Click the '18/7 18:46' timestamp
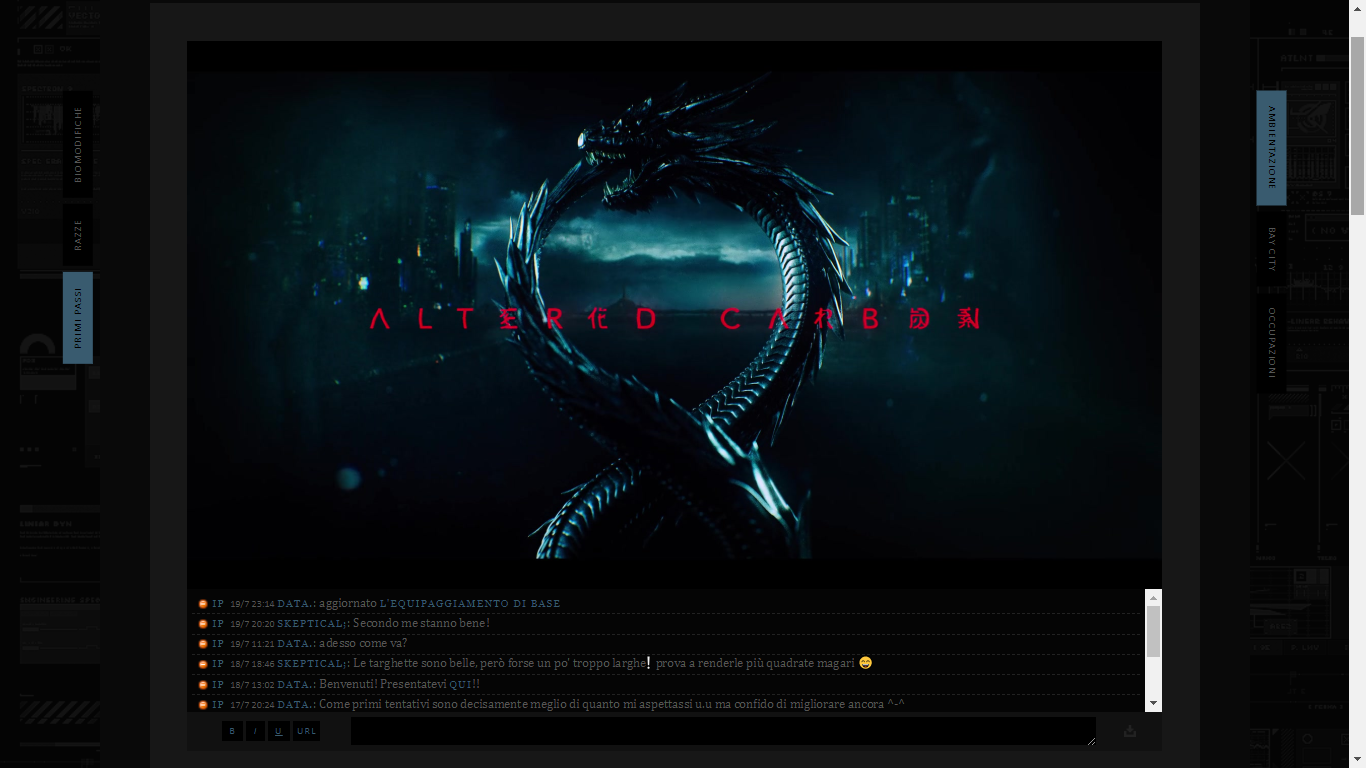Screen dimensions: 1366x768 [x=252, y=664]
